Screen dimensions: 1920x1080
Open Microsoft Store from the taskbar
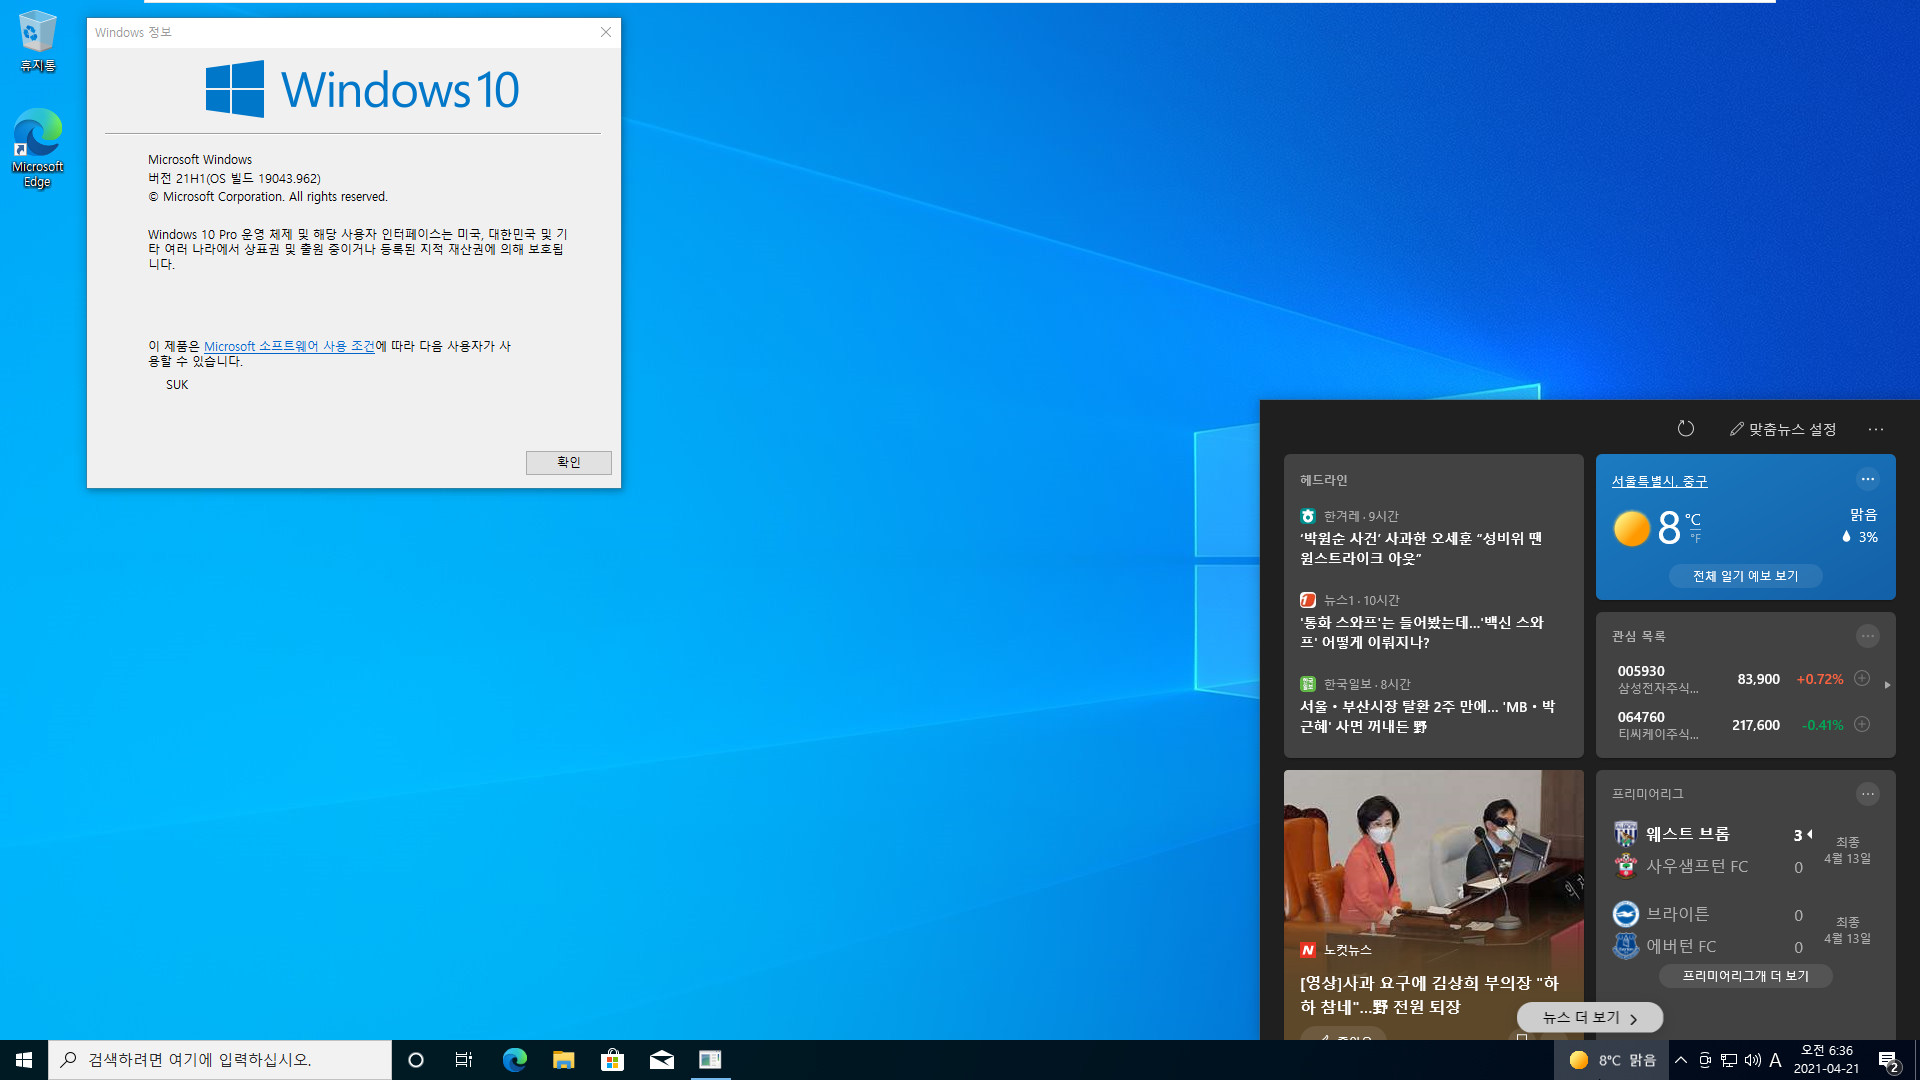coord(612,1060)
